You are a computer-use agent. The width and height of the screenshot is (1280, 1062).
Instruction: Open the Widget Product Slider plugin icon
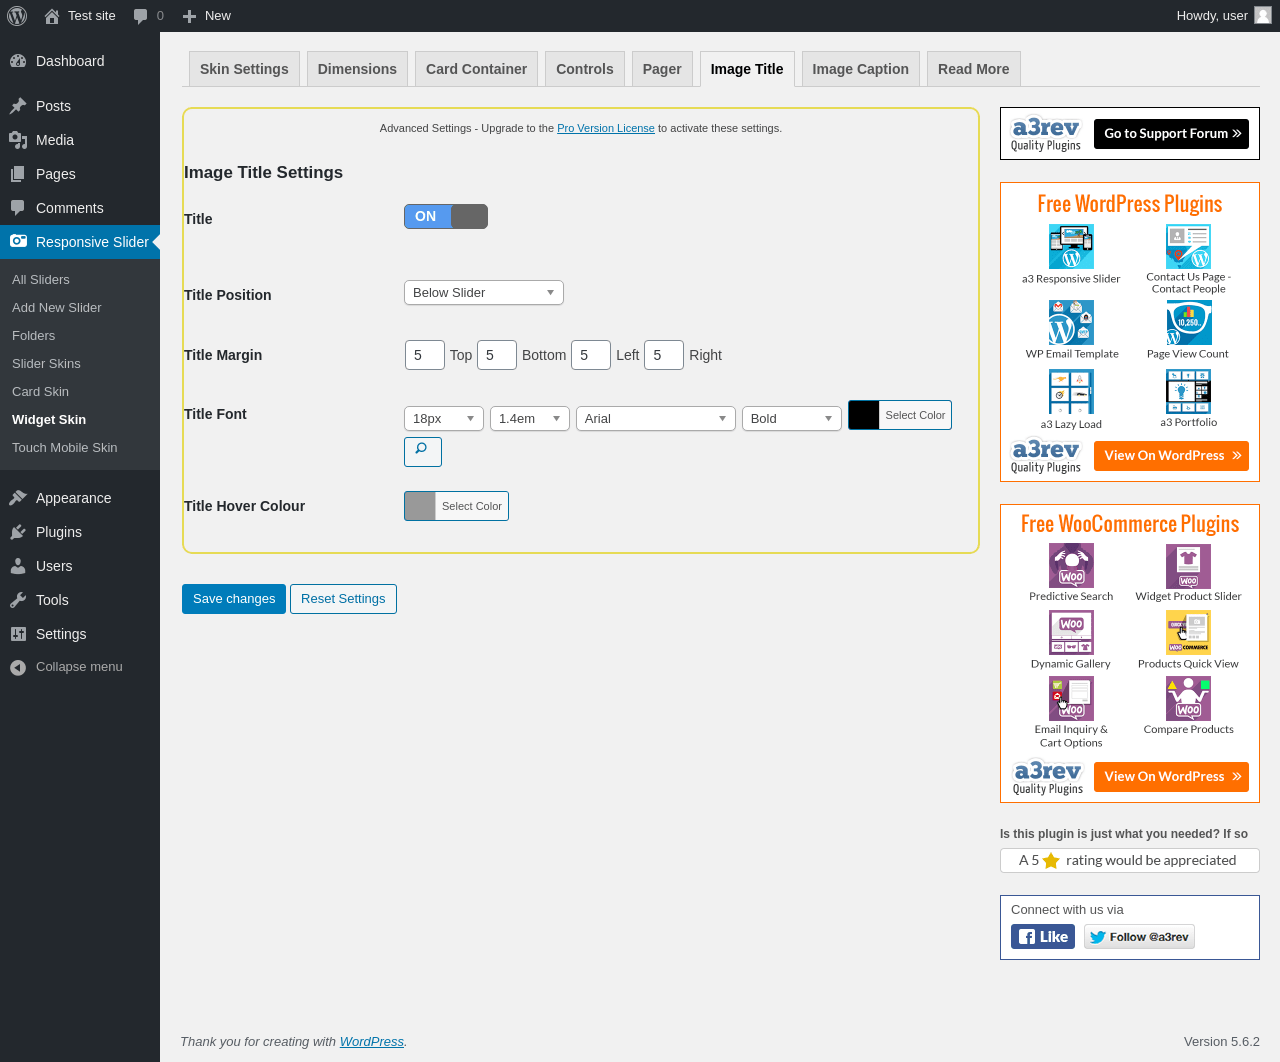click(1188, 566)
